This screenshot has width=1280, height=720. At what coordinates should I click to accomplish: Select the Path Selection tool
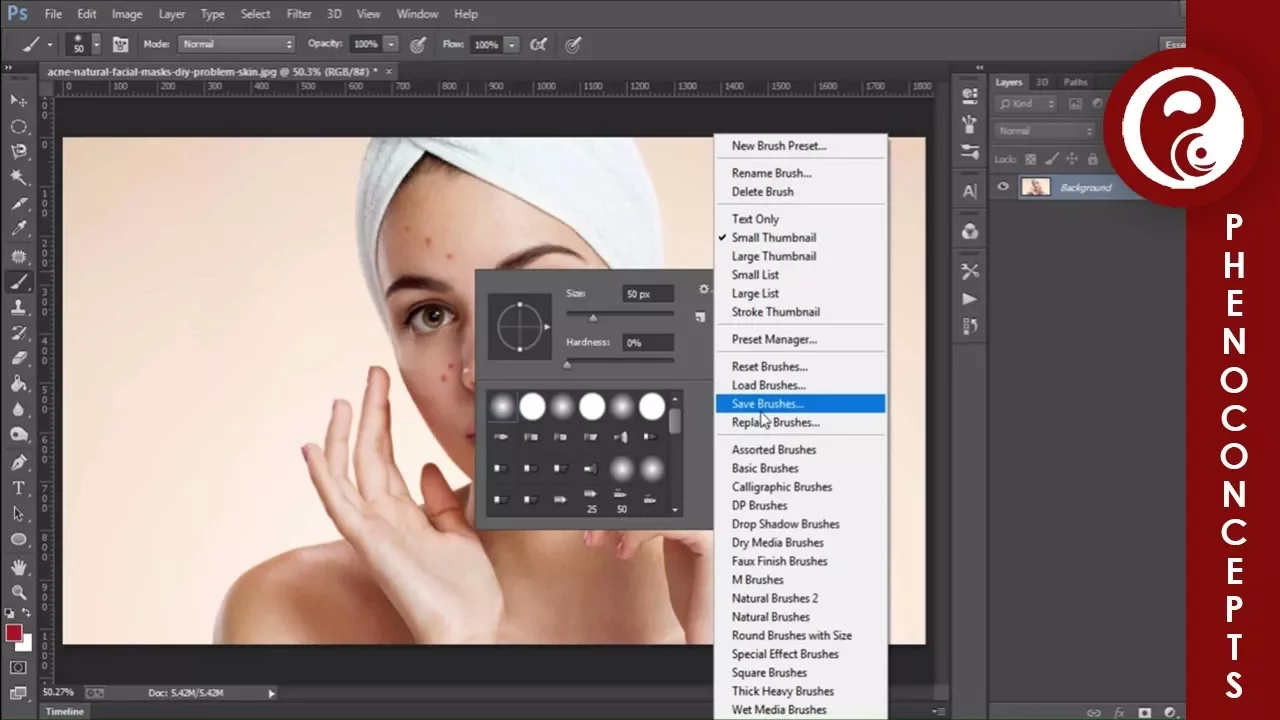pos(18,513)
